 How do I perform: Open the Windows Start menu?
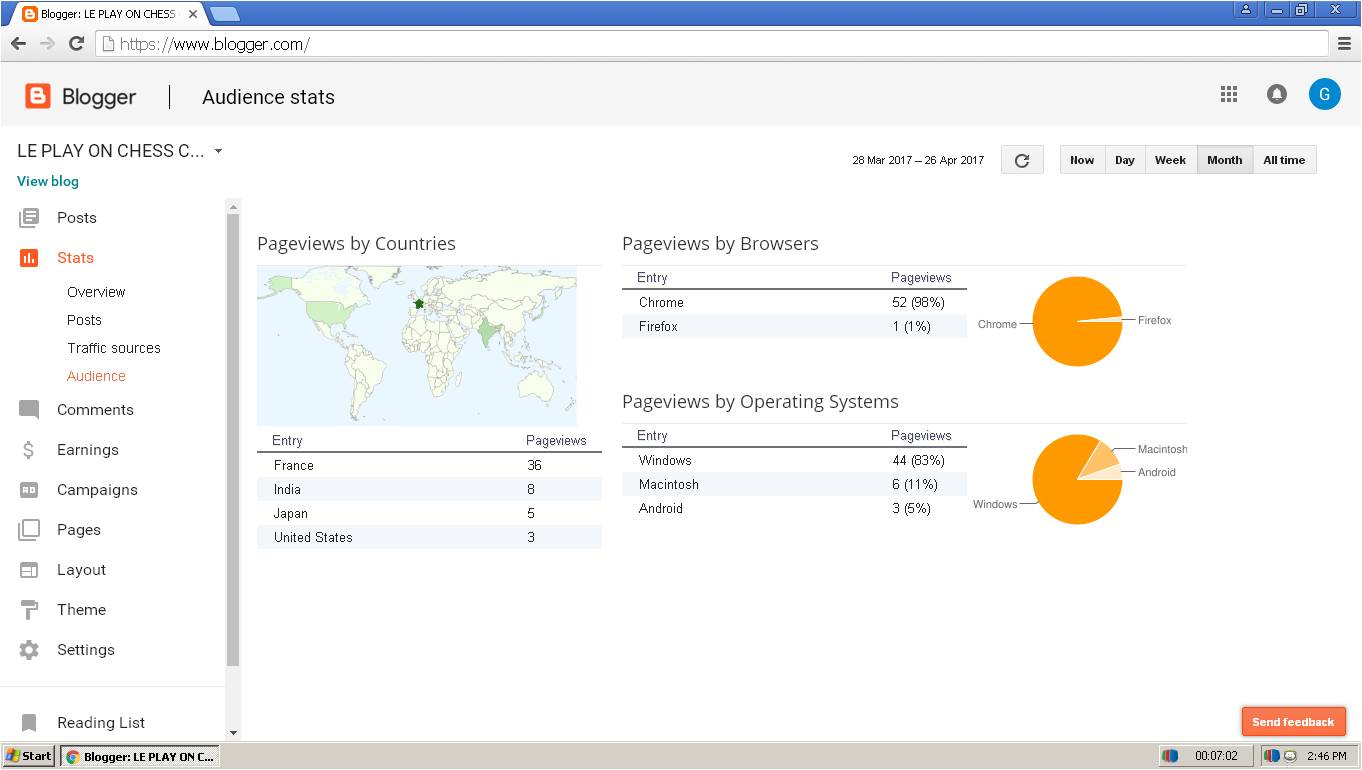tap(29, 756)
